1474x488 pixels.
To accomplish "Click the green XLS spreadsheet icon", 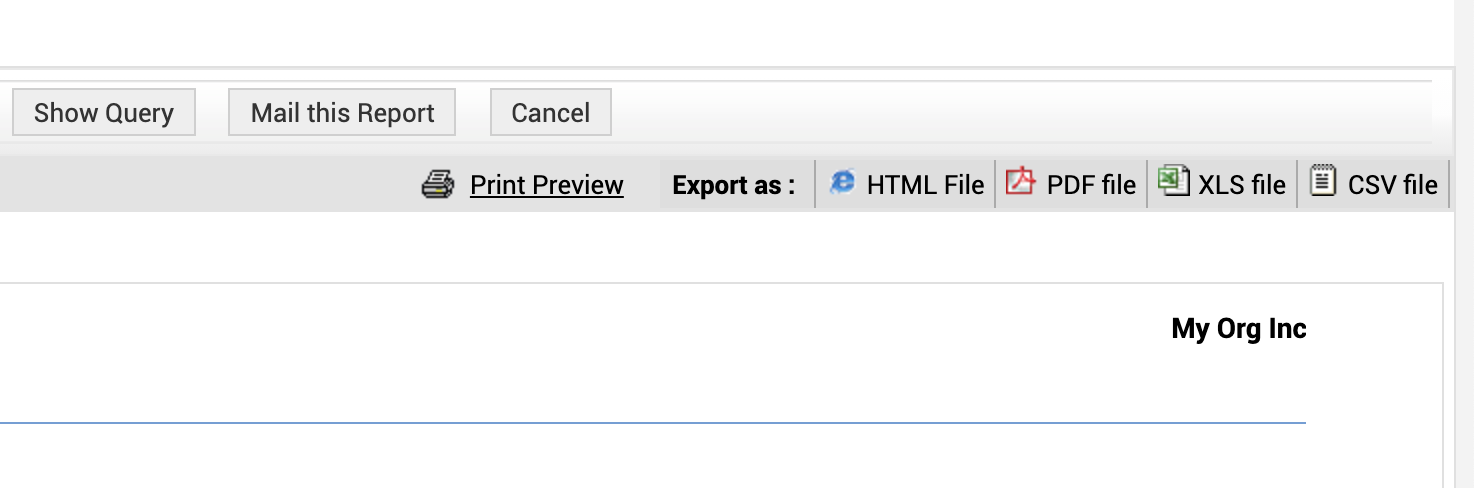I will (x=1172, y=181).
